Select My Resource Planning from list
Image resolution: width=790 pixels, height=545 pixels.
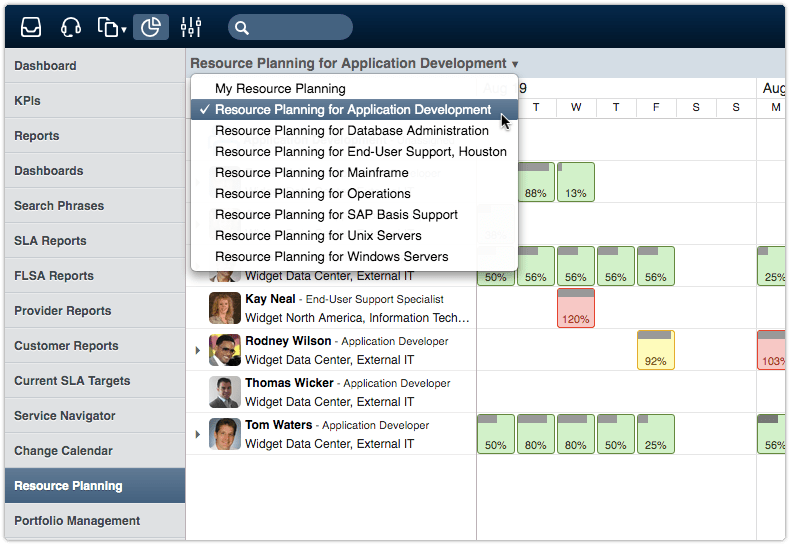pyautogui.click(x=280, y=89)
